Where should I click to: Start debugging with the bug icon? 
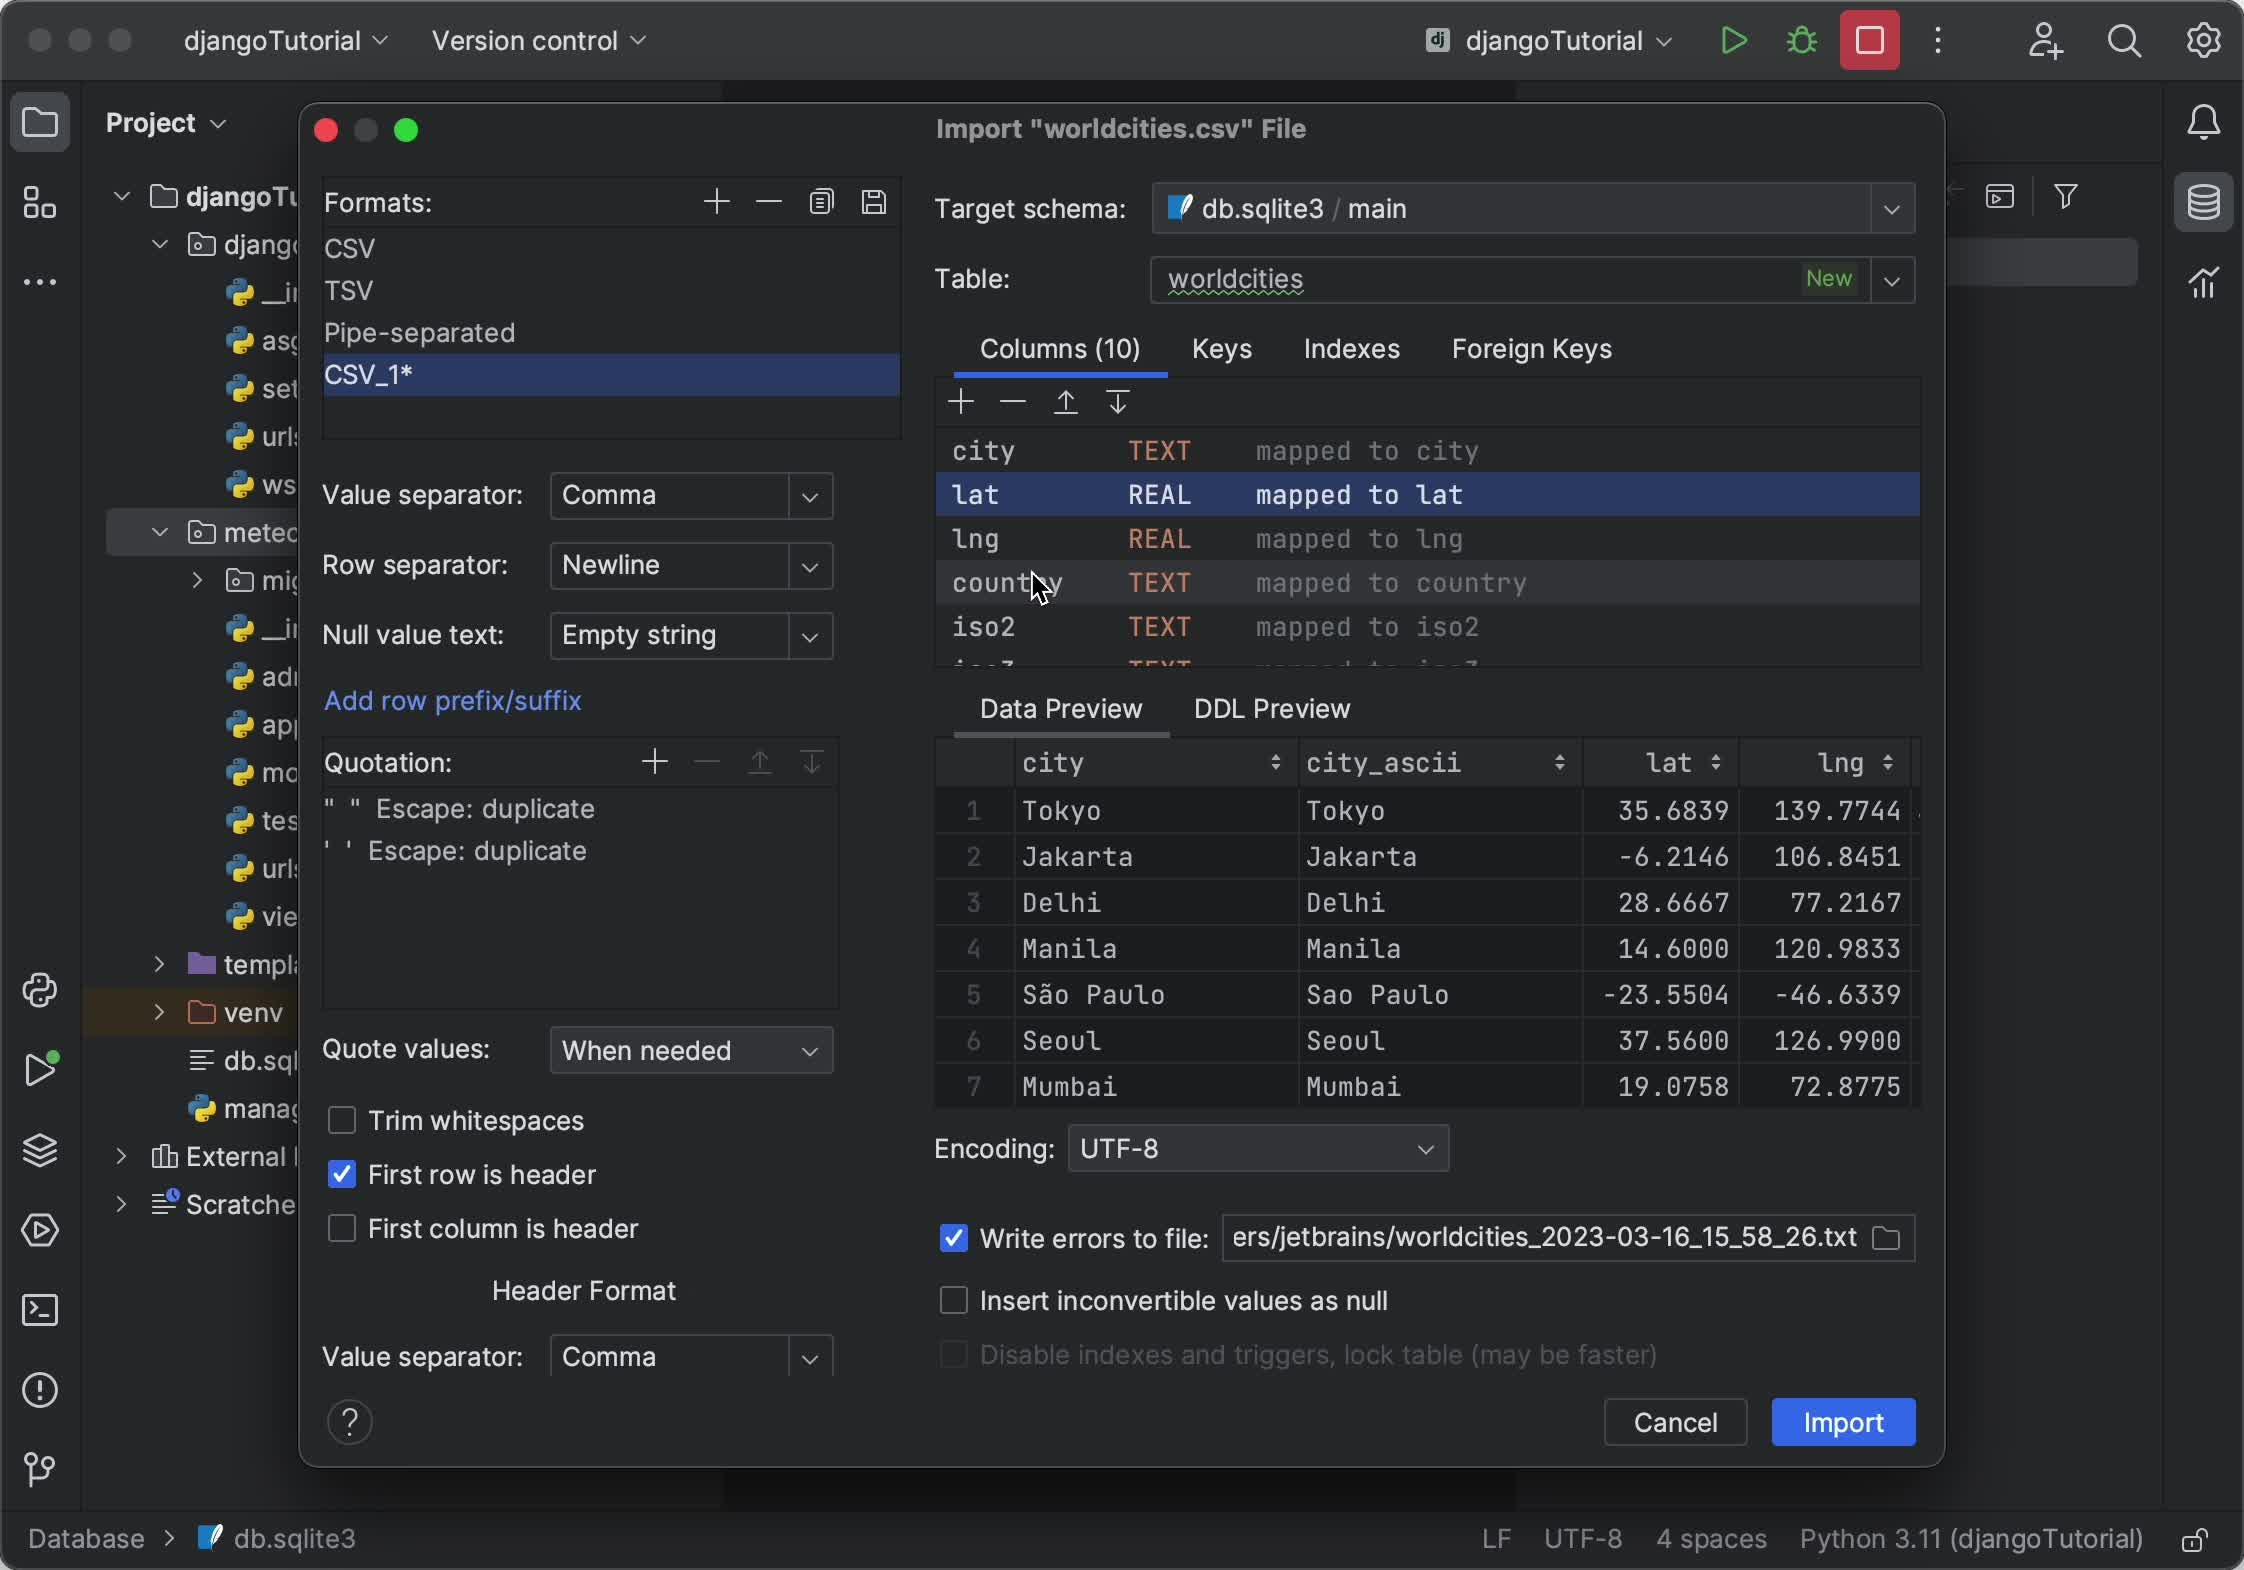click(1800, 41)
